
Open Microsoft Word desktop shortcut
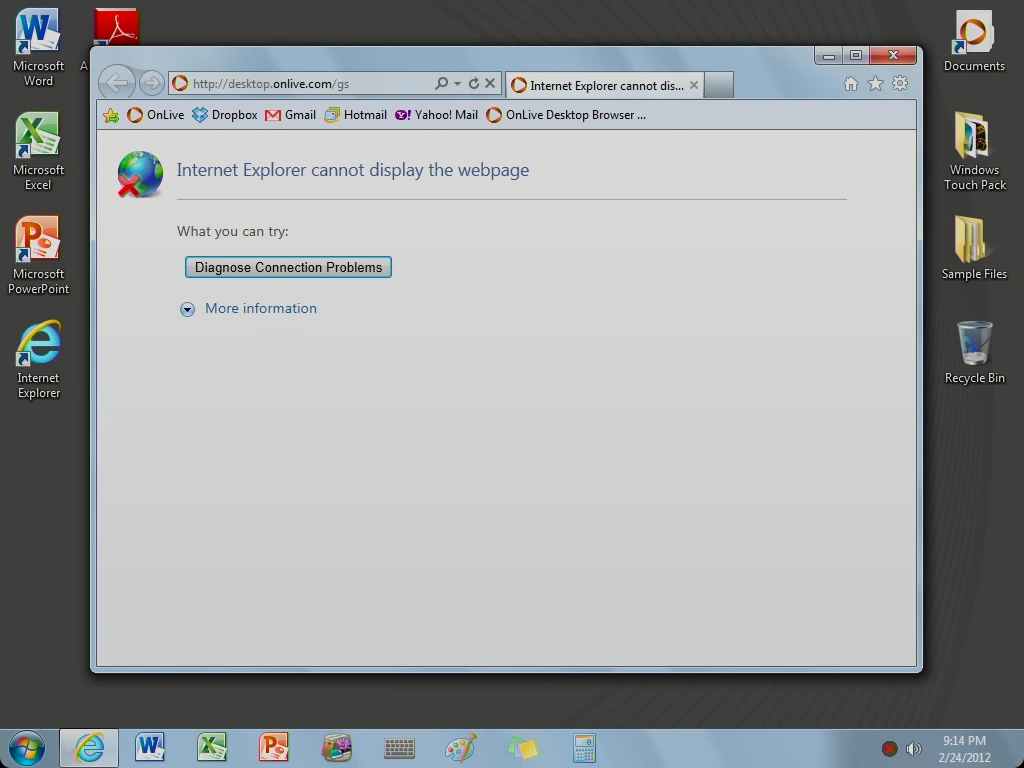tap(38, 48)
